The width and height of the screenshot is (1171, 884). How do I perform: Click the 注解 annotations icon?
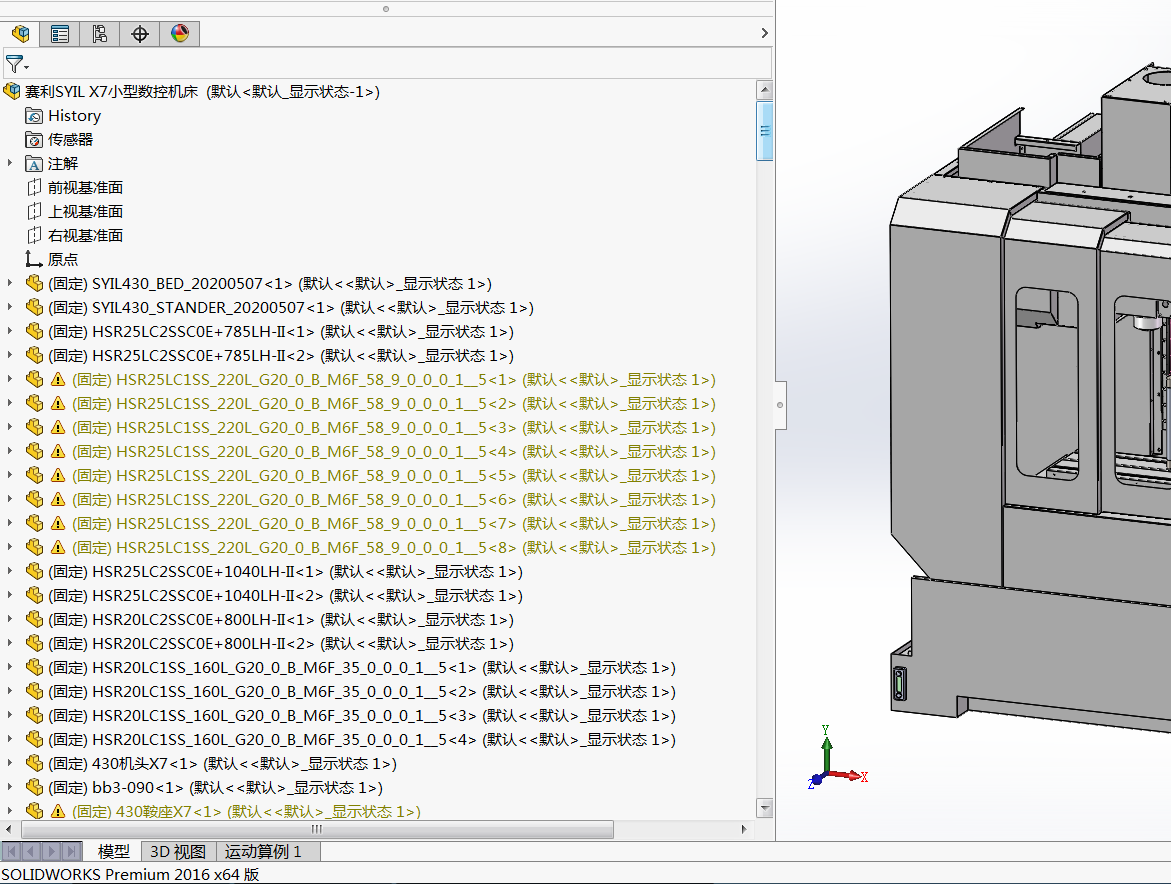coord(34,164)
